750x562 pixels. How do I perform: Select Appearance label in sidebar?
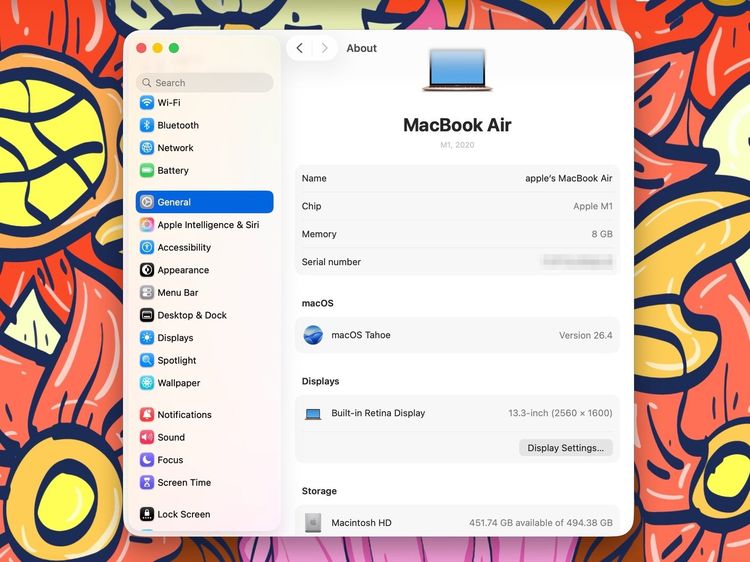click(183, 270)
